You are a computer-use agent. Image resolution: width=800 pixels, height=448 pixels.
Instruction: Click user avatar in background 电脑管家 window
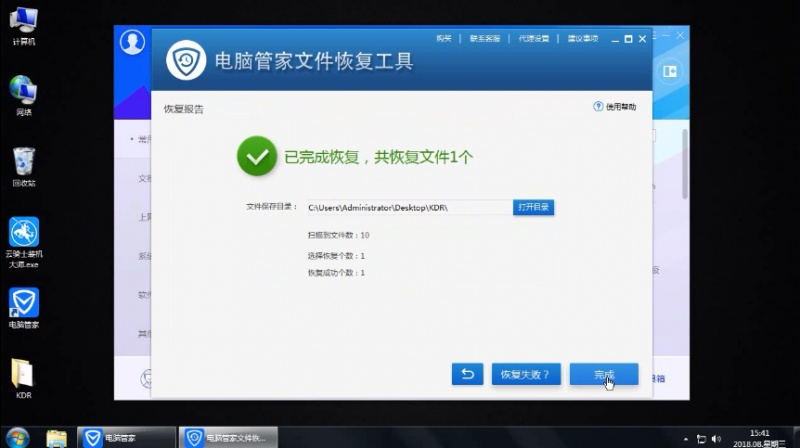tap(132, 41)
